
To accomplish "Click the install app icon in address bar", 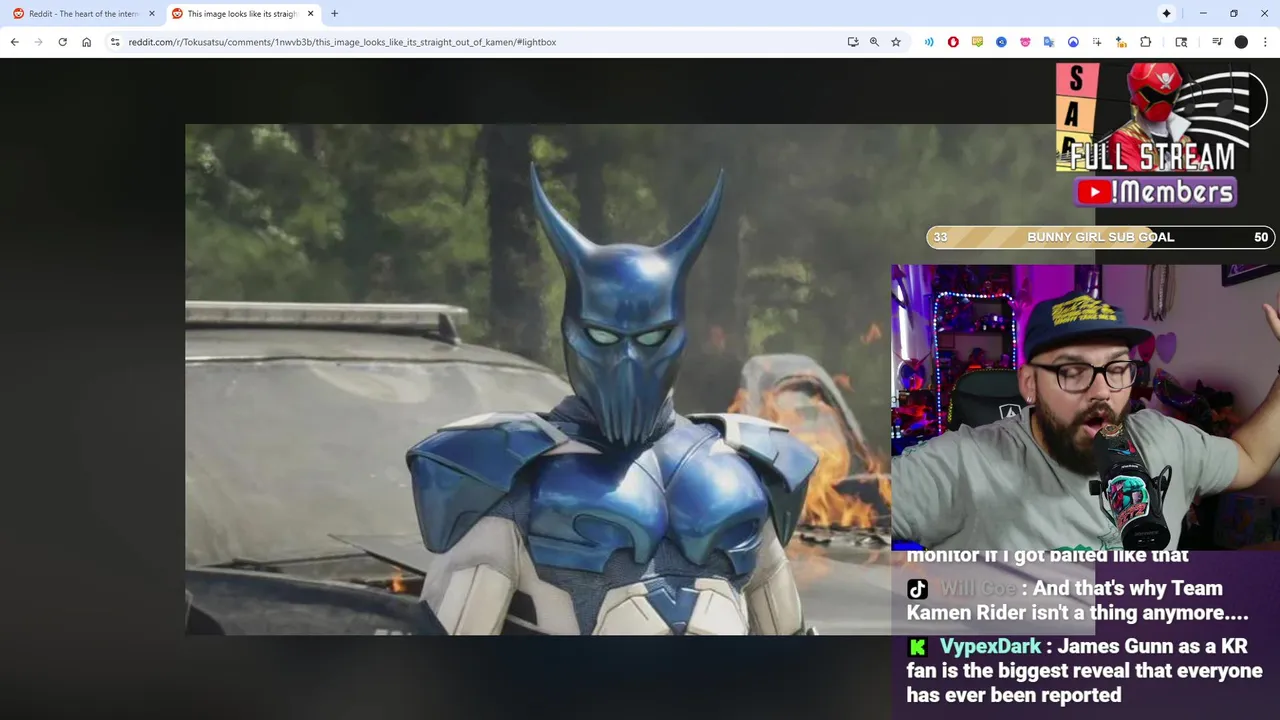I will 852,42.
